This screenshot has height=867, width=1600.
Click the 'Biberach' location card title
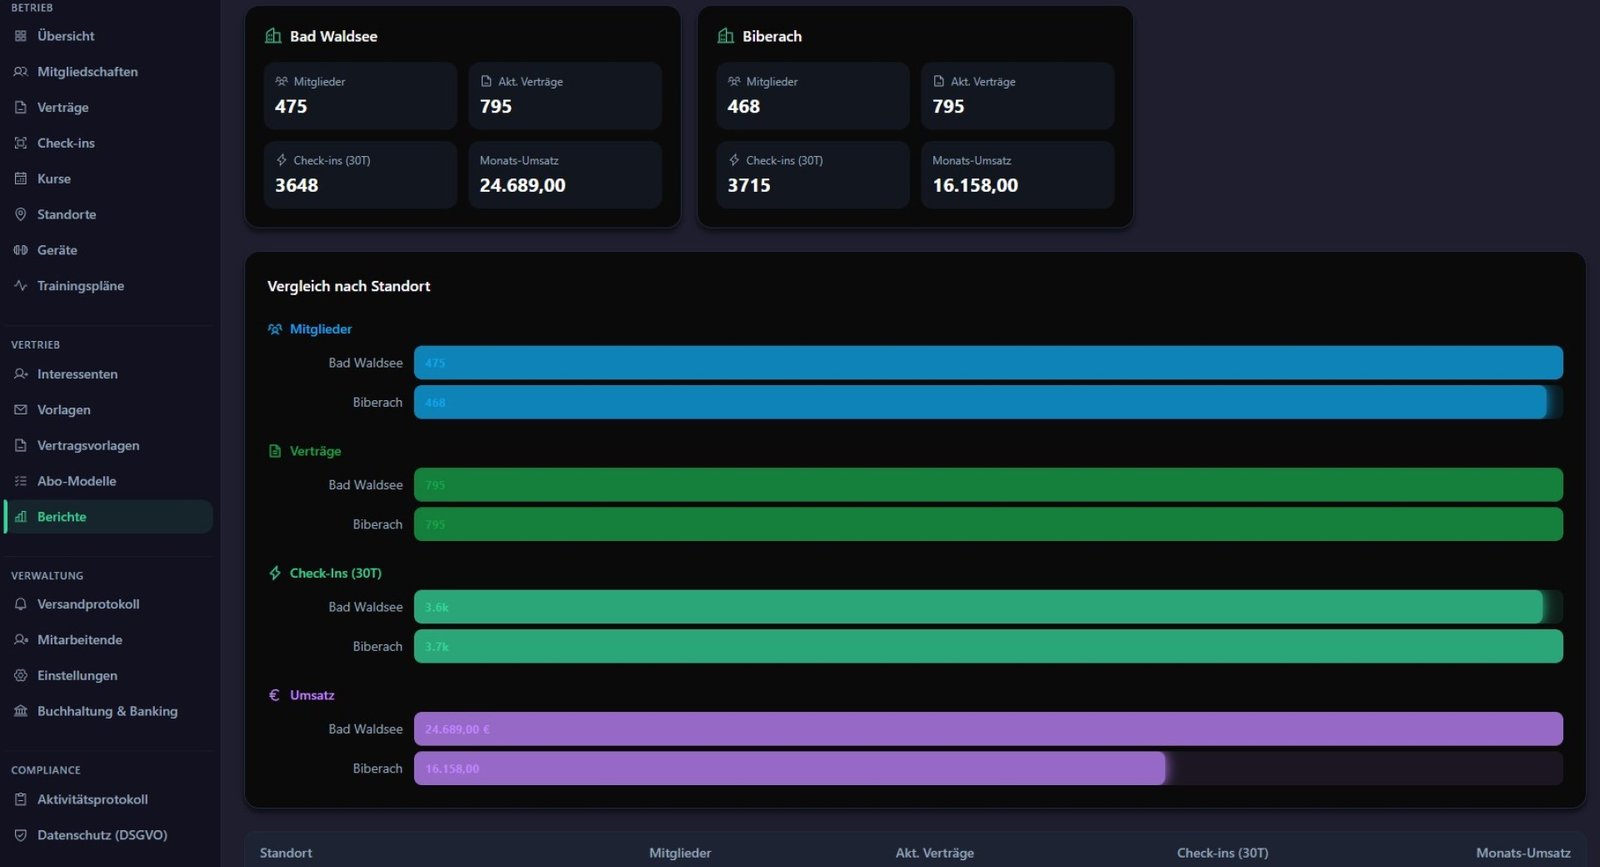click(x=772, y=36)
